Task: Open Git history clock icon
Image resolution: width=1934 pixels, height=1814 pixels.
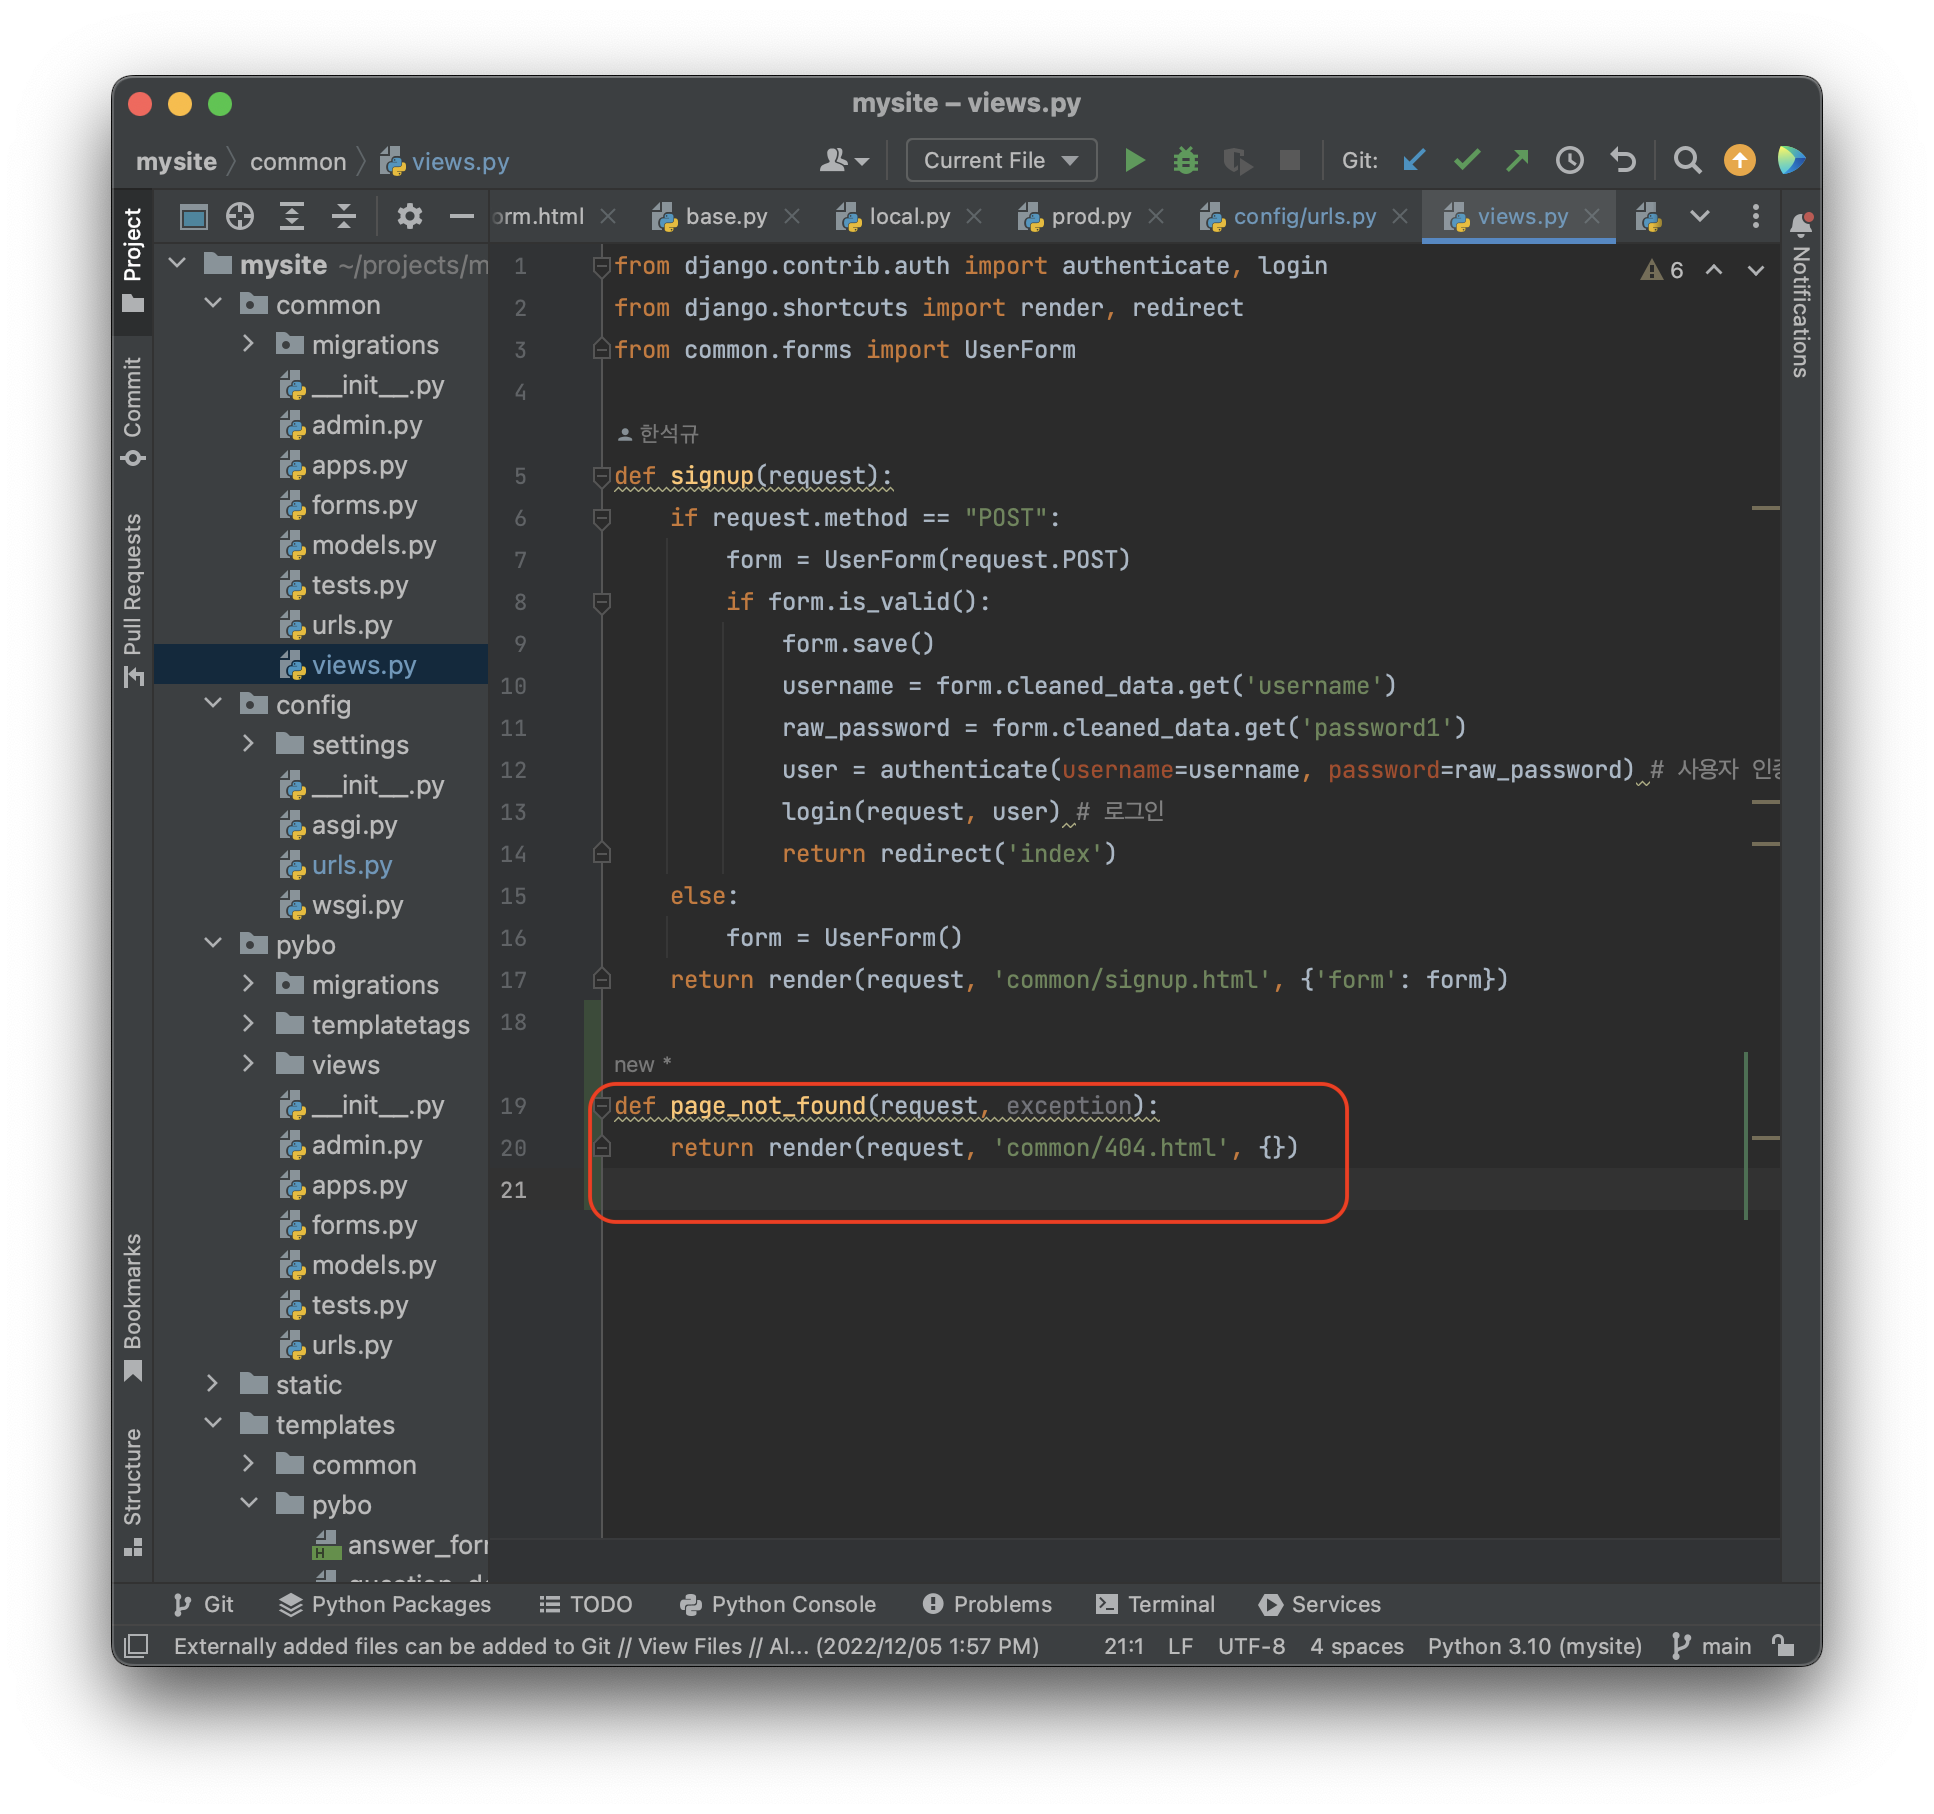Action: (1570, 160)
